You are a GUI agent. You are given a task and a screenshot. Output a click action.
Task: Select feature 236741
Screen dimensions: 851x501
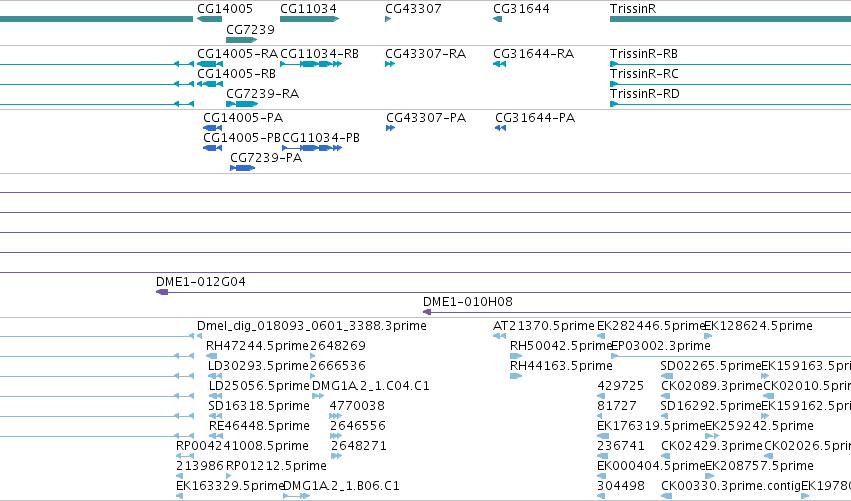[620, 445]
